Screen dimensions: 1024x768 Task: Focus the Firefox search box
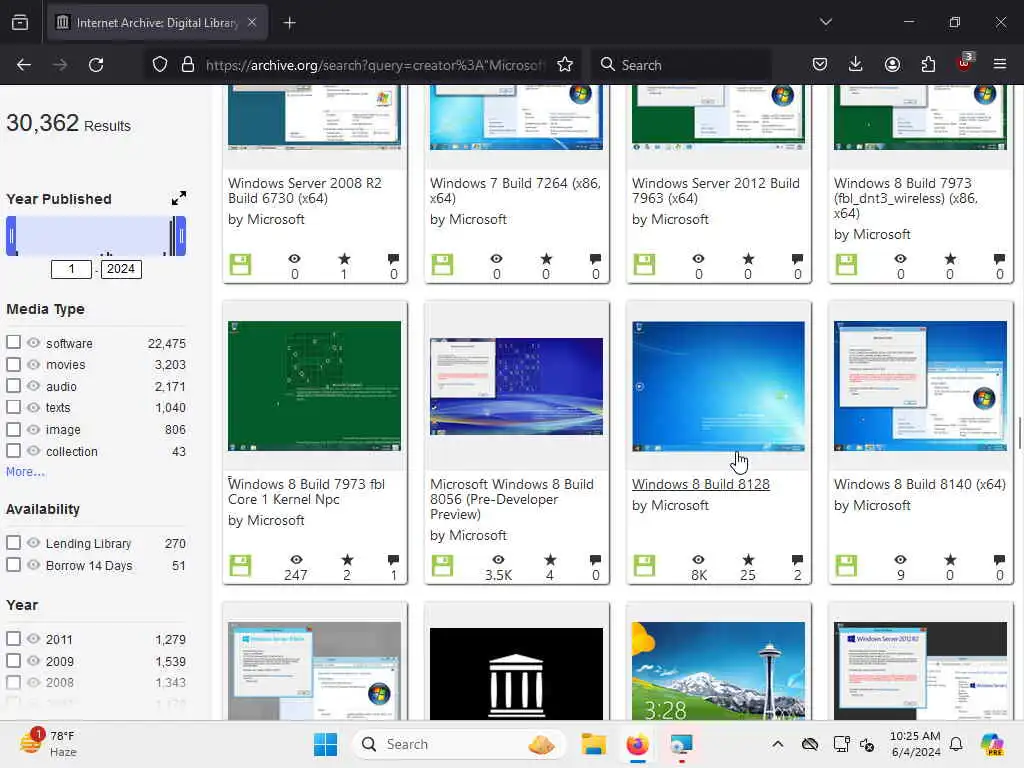(681, 65)
